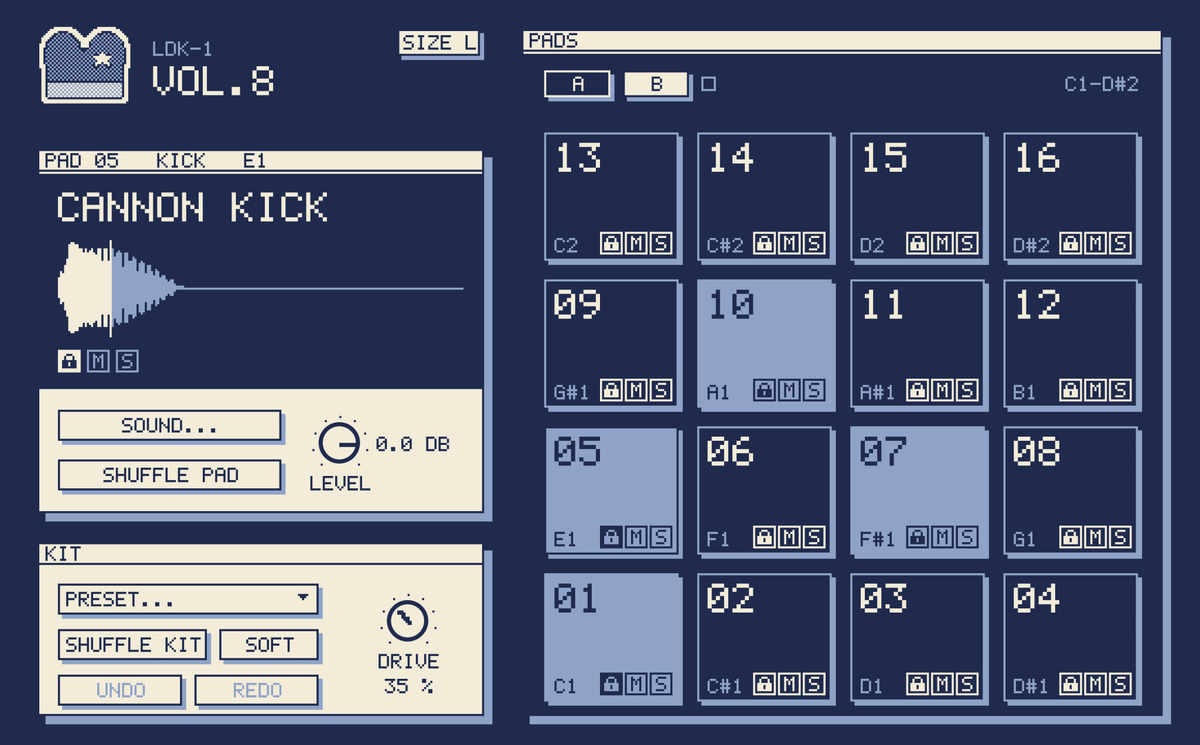Click the REDO button
Screen dimensions: 1200x745
pyautogui.click(x=257, y=690)
